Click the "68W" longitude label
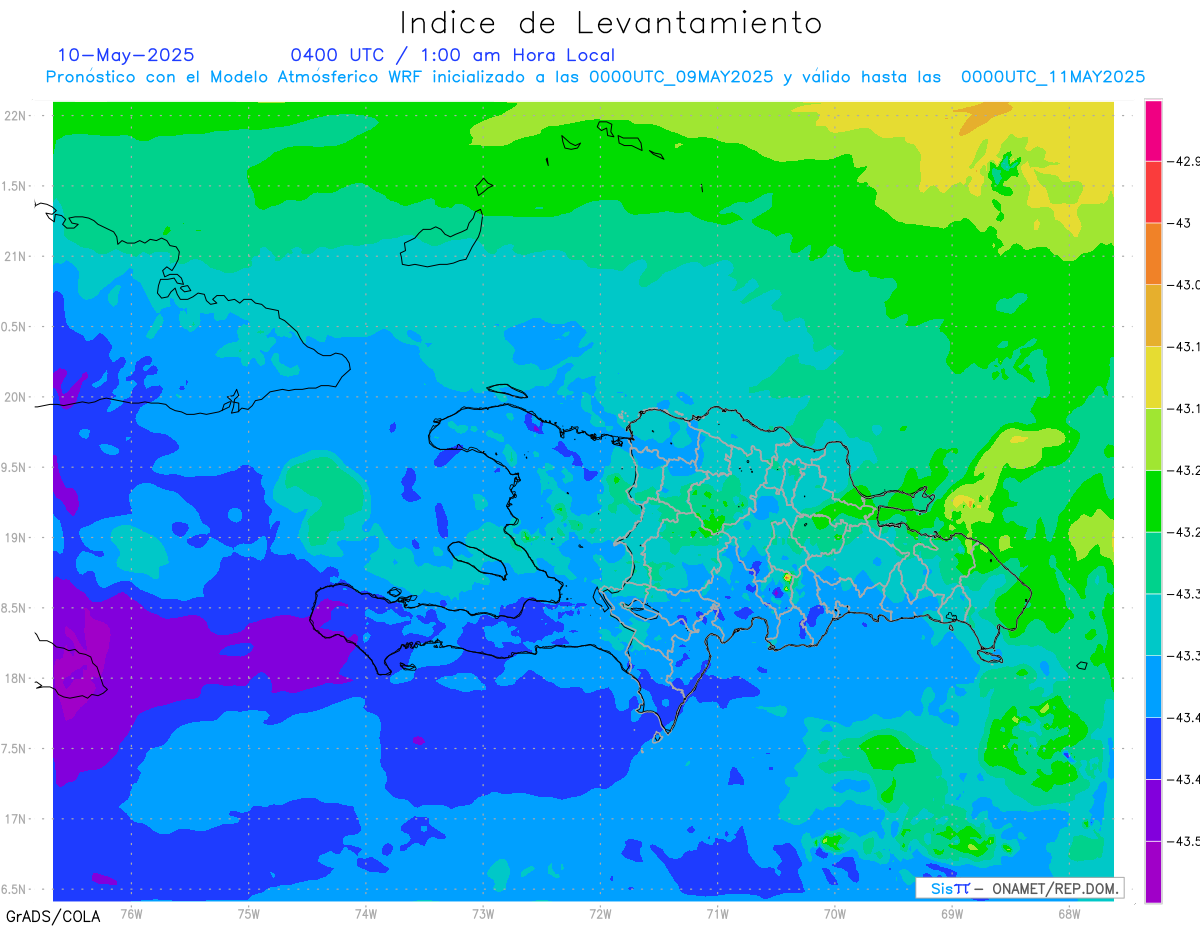 tap(1069, 914)
